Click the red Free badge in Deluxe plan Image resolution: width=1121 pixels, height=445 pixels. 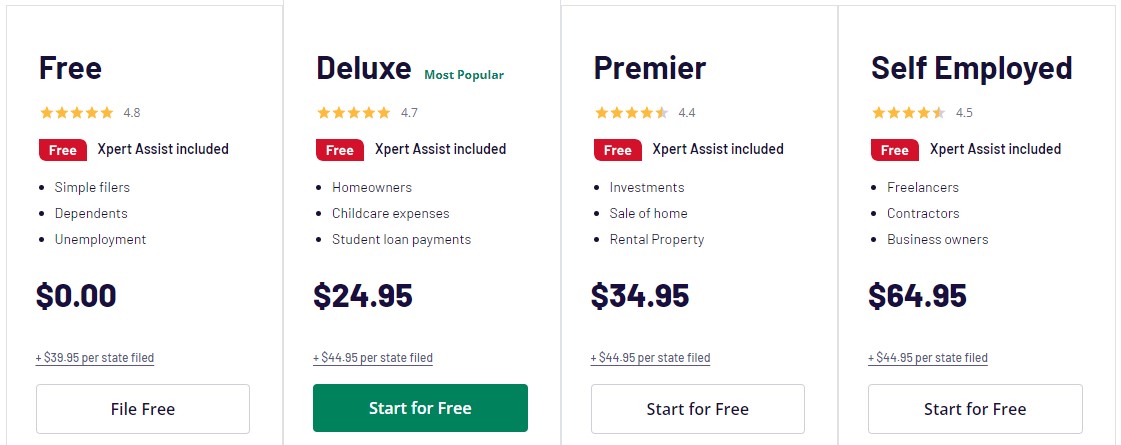pyautogui.click(x=340, y=150)
